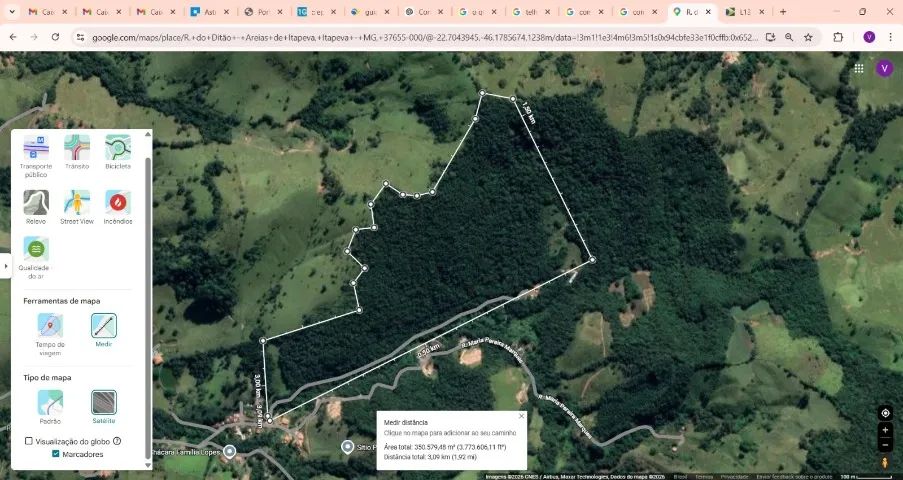Switch to the L13 browser tab
This screenshot has width=903, height=480.
(x=744, y=12)
